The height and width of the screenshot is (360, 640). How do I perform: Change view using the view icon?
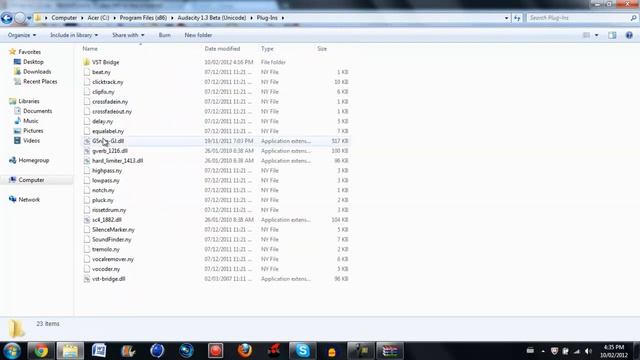click(x=586, y=36)
